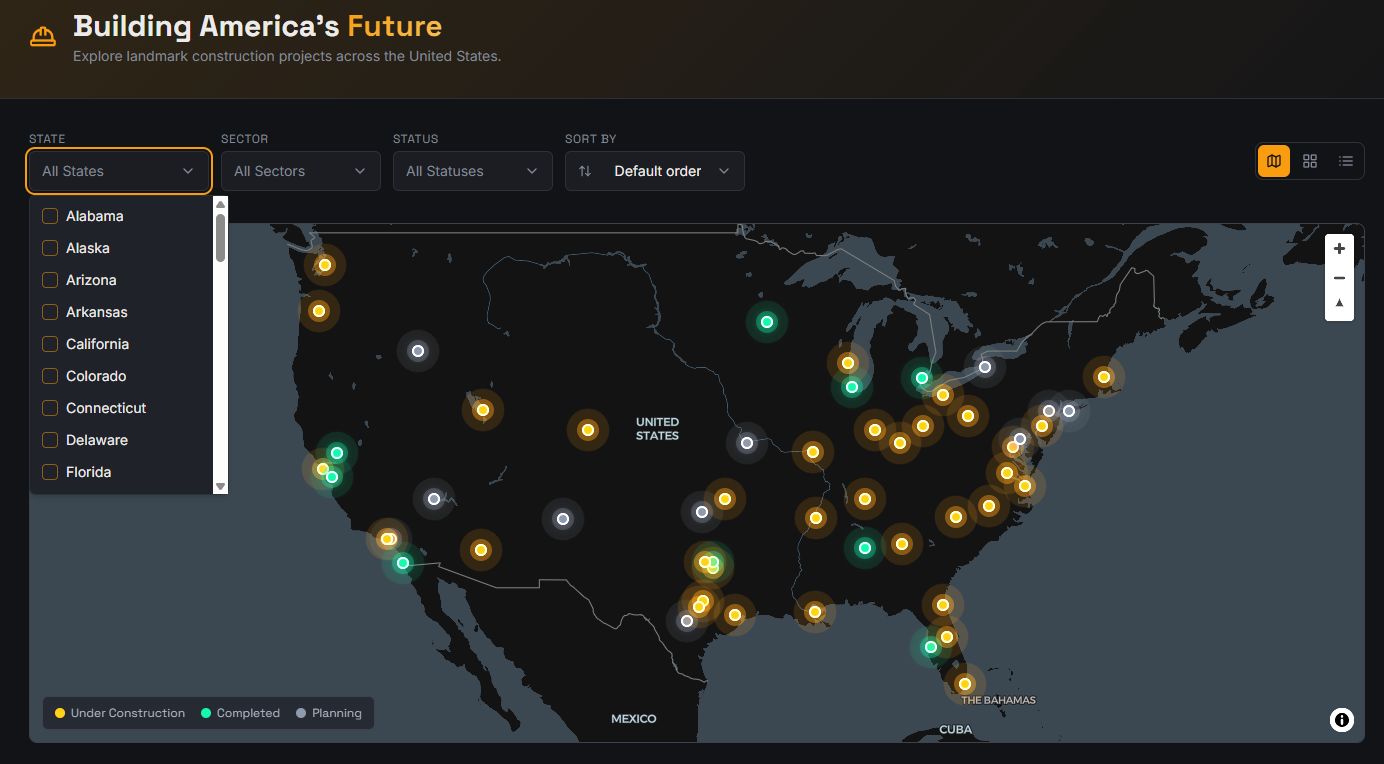Image resolution: width=1384 pixels, height=764 pixels.
Task: Check the Alabama checkbox
Action: tap(50, 216)
